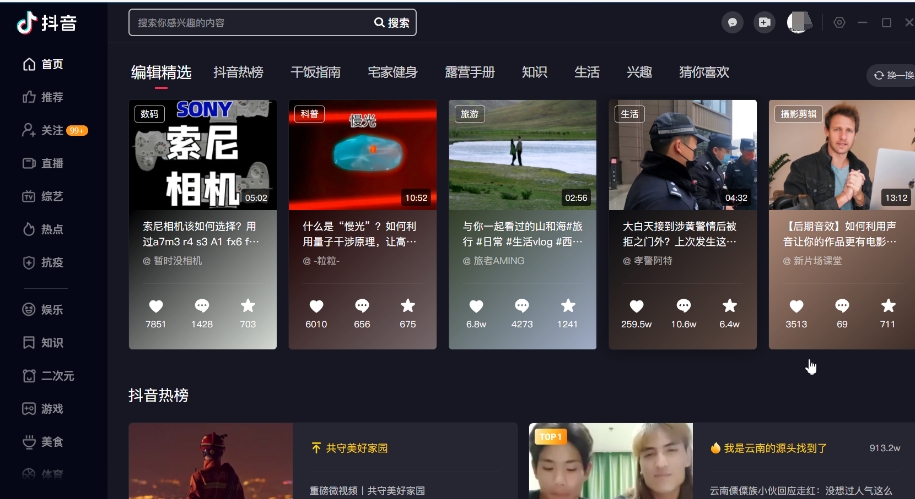
Task: Open the police officers video thumbnail
Action: [683, 155]
